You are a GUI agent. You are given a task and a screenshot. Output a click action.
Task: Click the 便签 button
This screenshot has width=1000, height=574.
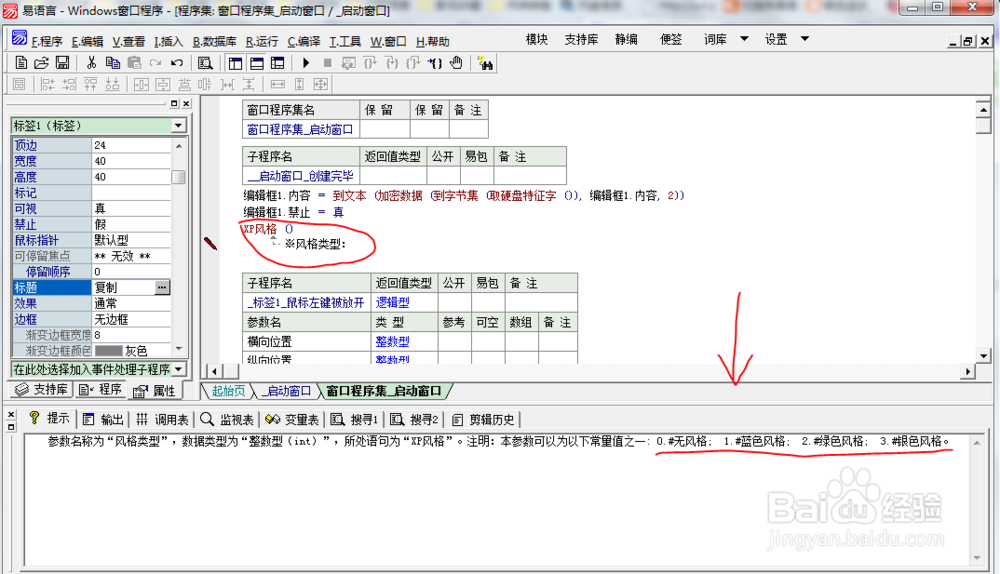(671, 40)
